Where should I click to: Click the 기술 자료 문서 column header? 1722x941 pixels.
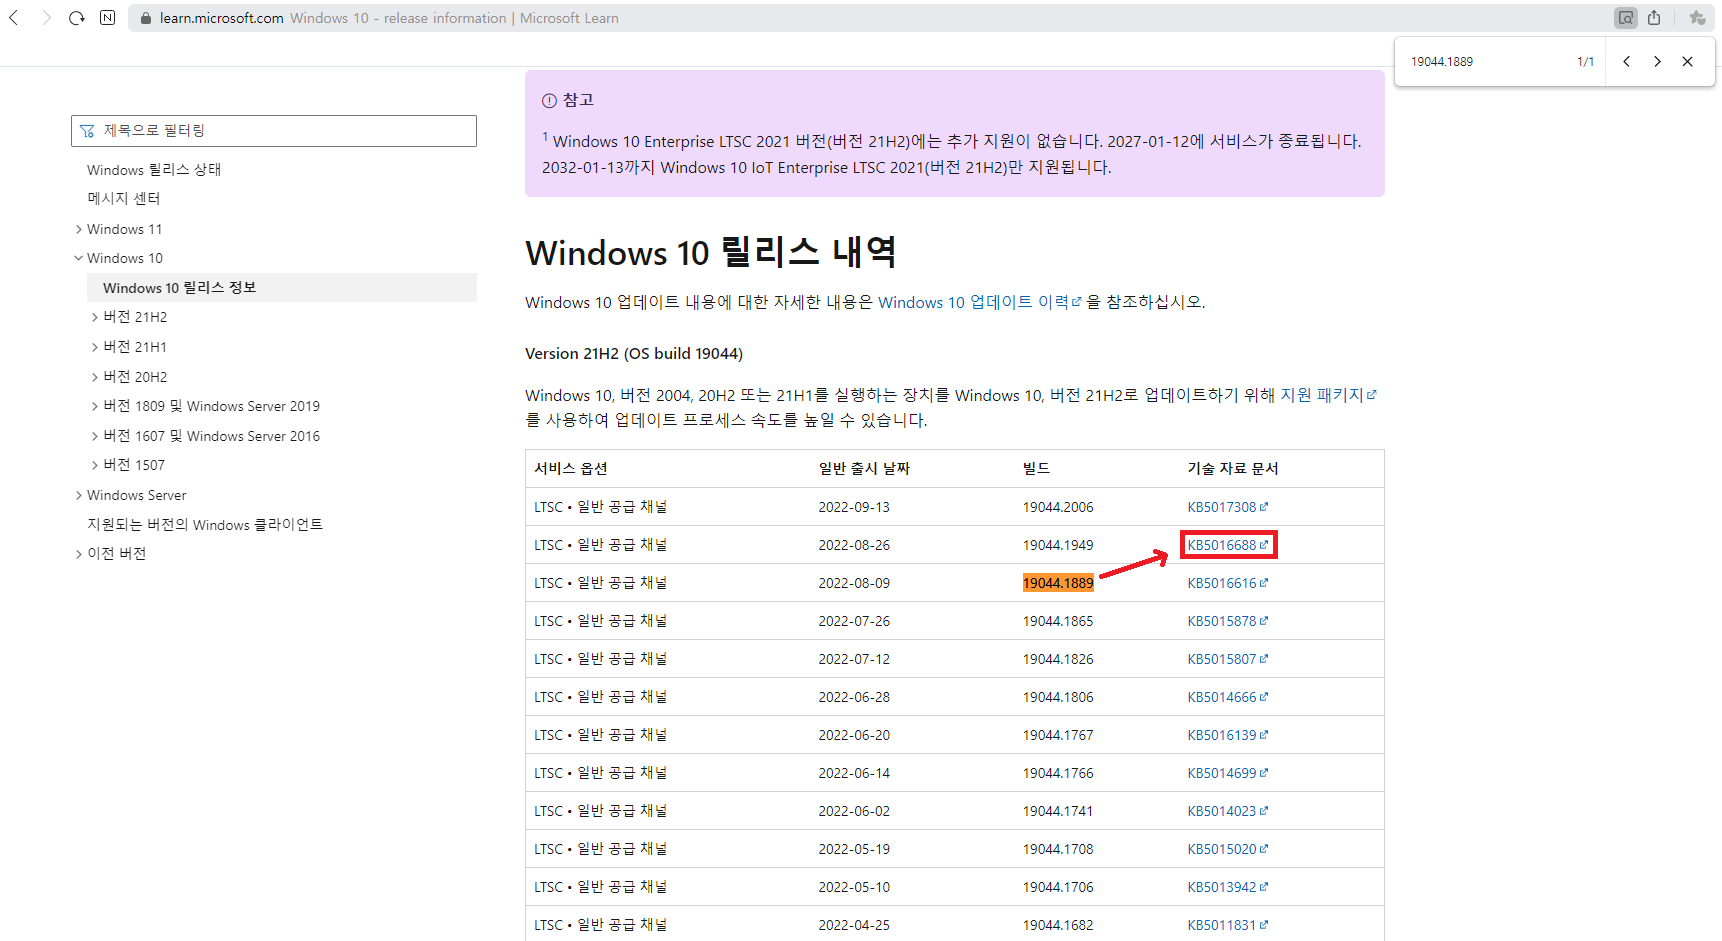tap(1233, 469)
